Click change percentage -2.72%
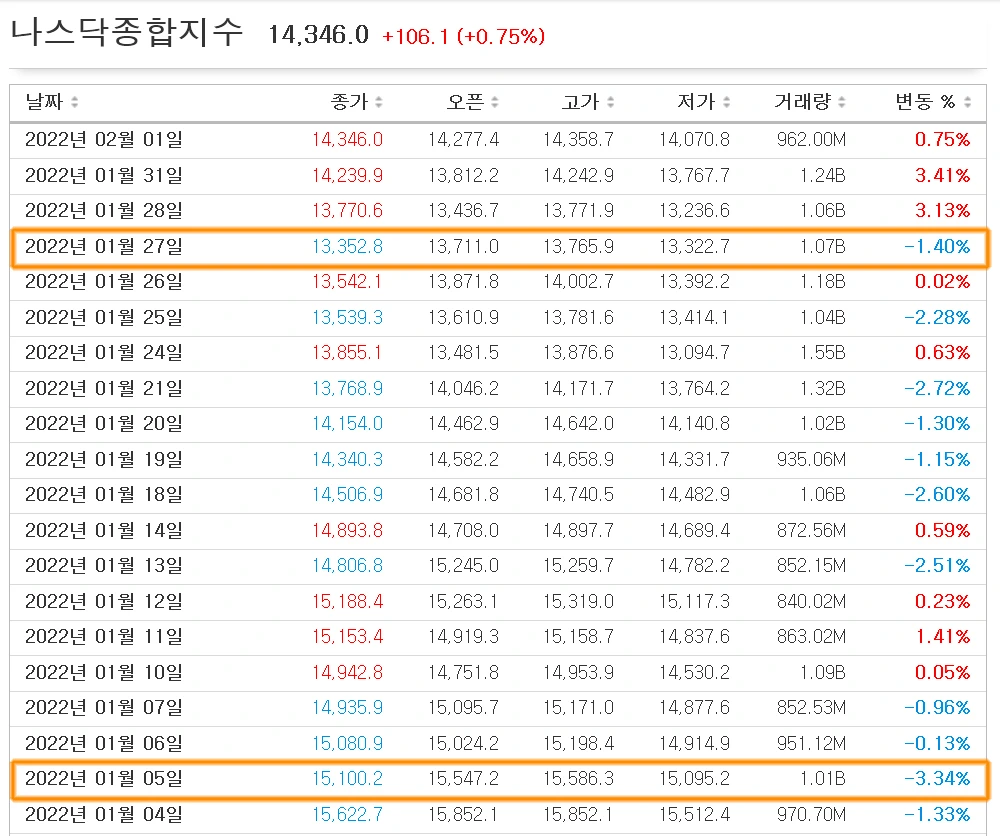The image size is (1000, 836). pos(938,388)
